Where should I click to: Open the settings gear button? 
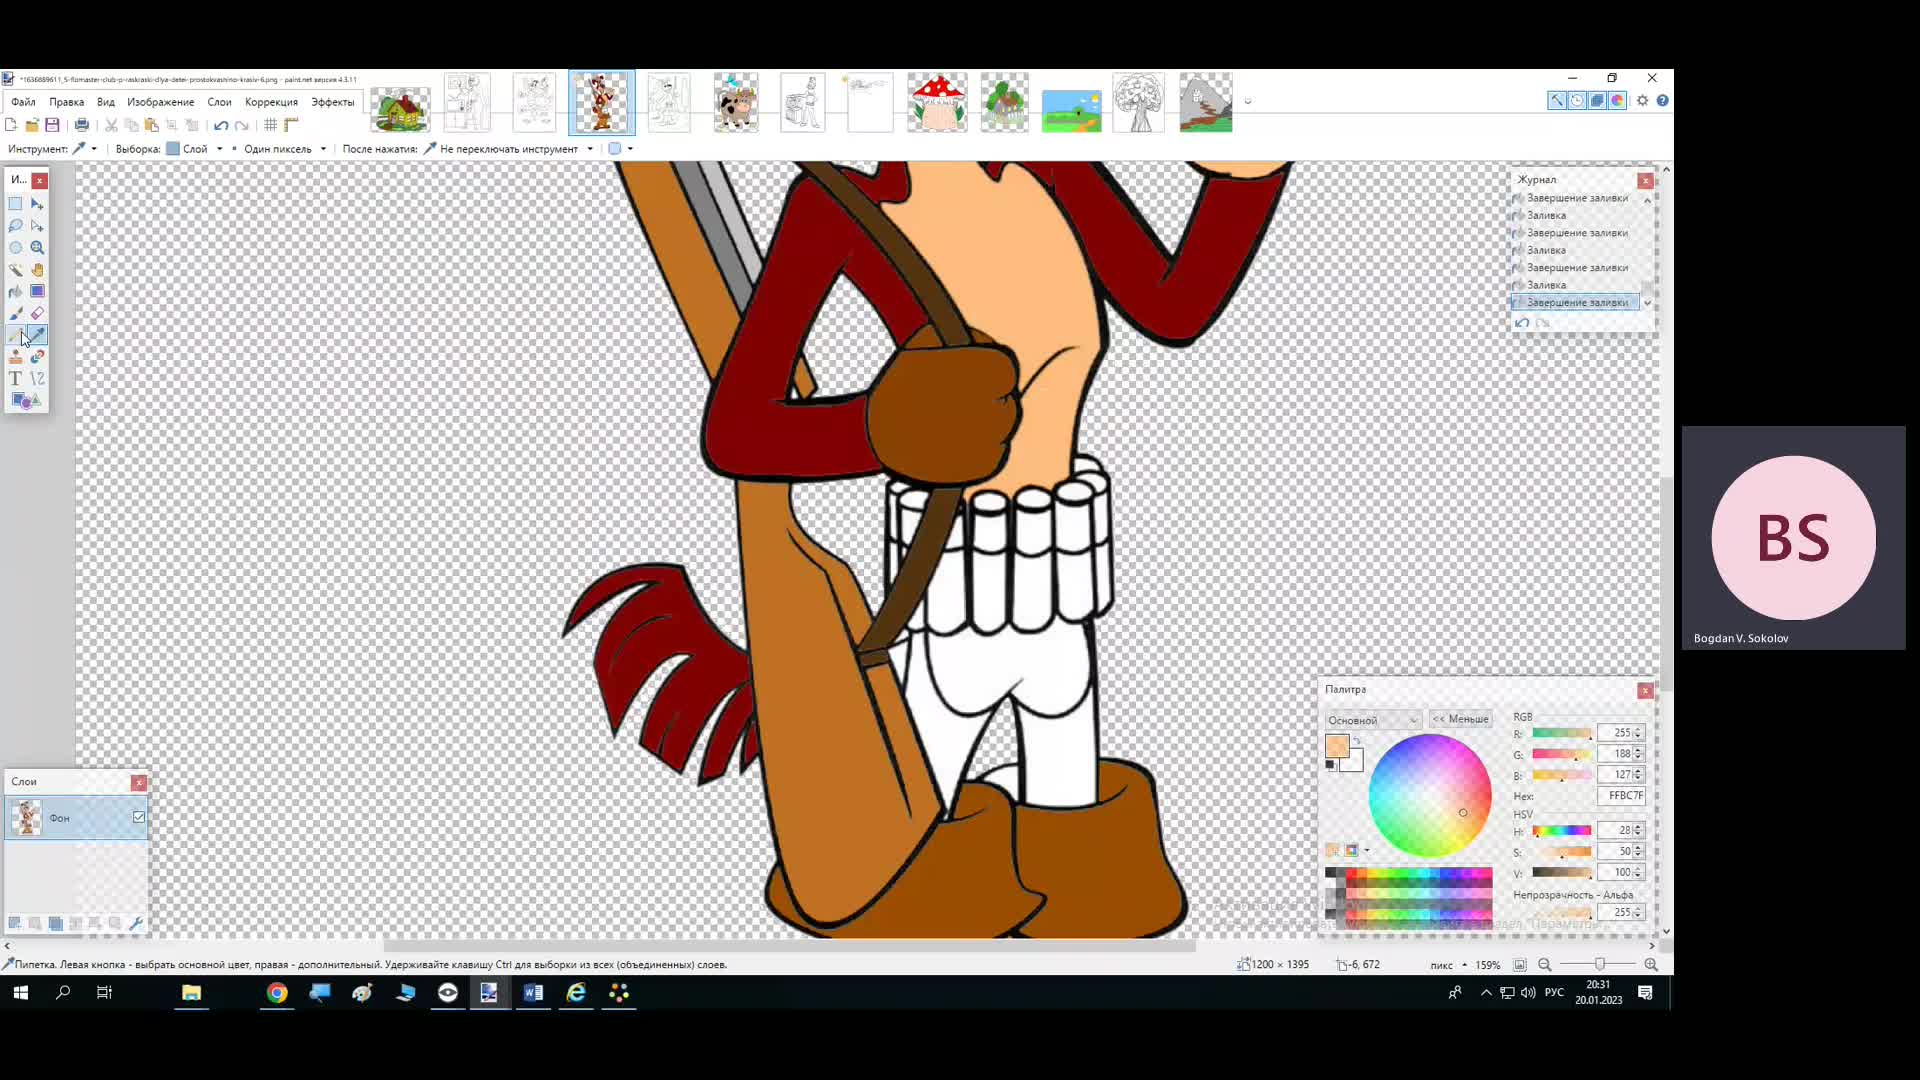pos(1642,100)
